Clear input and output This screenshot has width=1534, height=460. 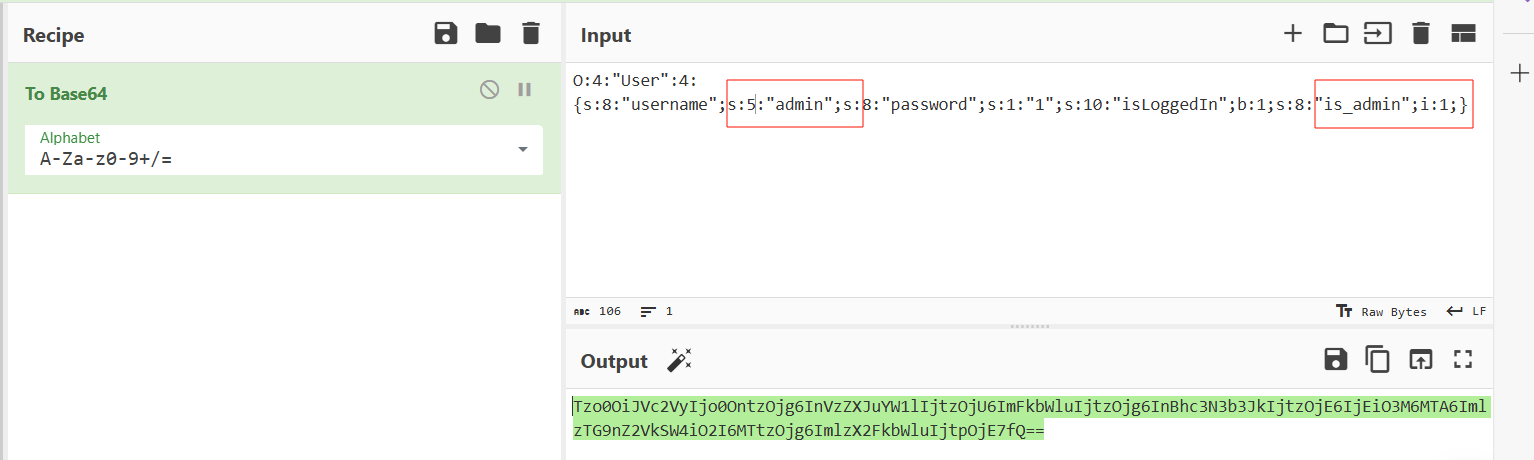[x=1420, y=34]
